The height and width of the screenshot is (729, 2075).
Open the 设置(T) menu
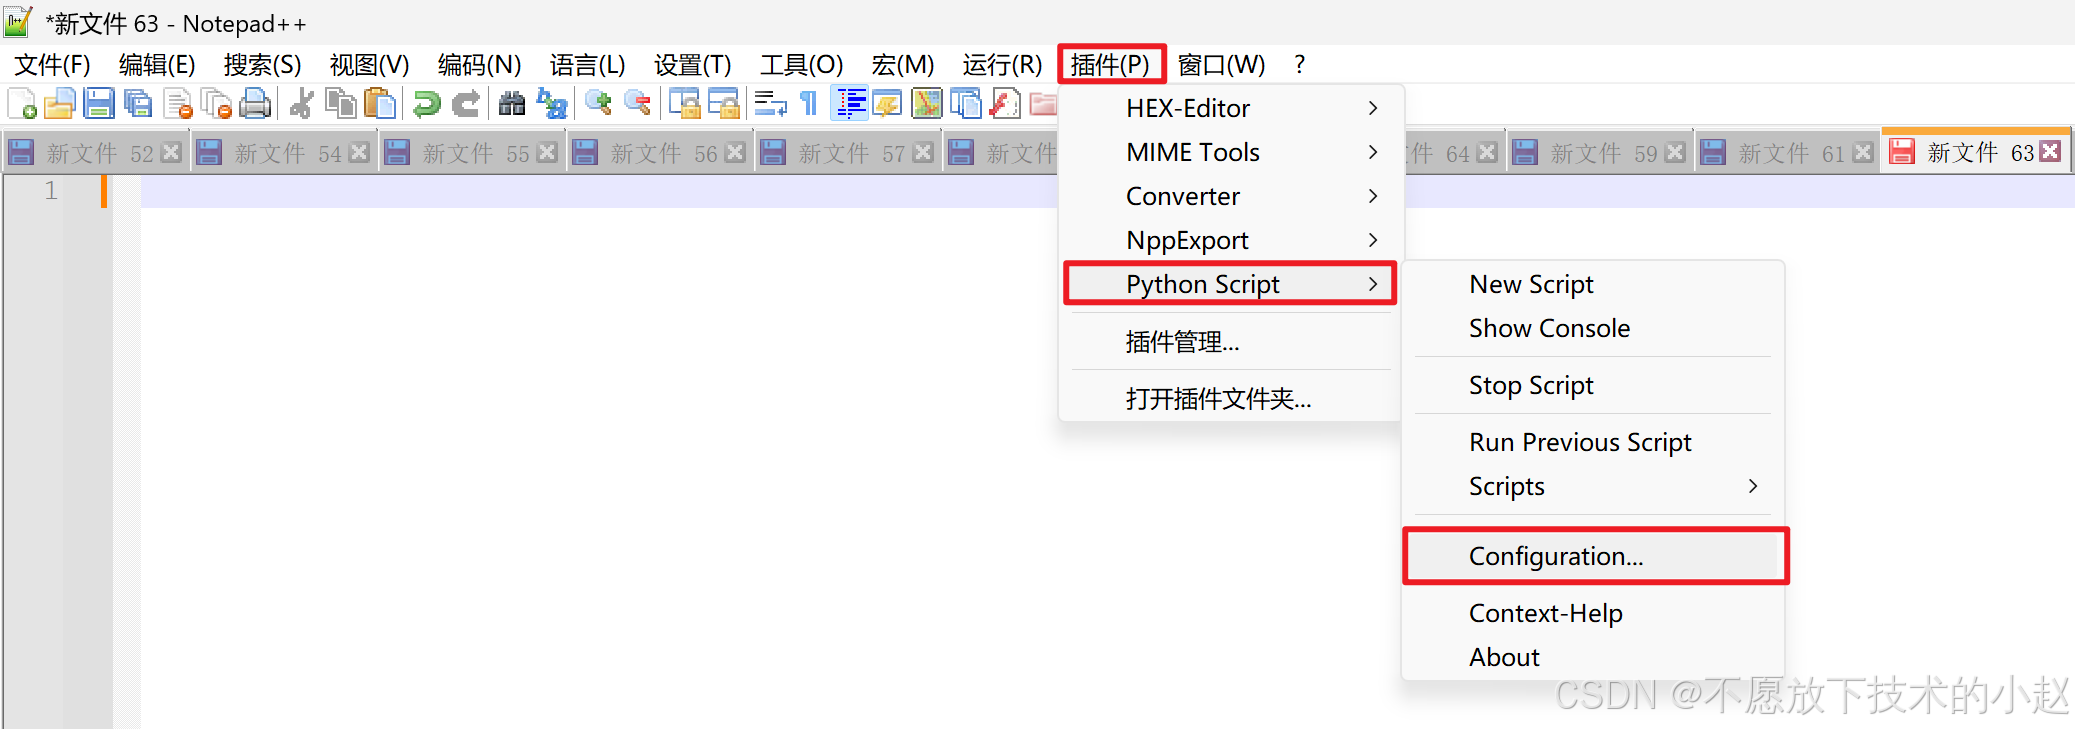[x=693, y=65]
